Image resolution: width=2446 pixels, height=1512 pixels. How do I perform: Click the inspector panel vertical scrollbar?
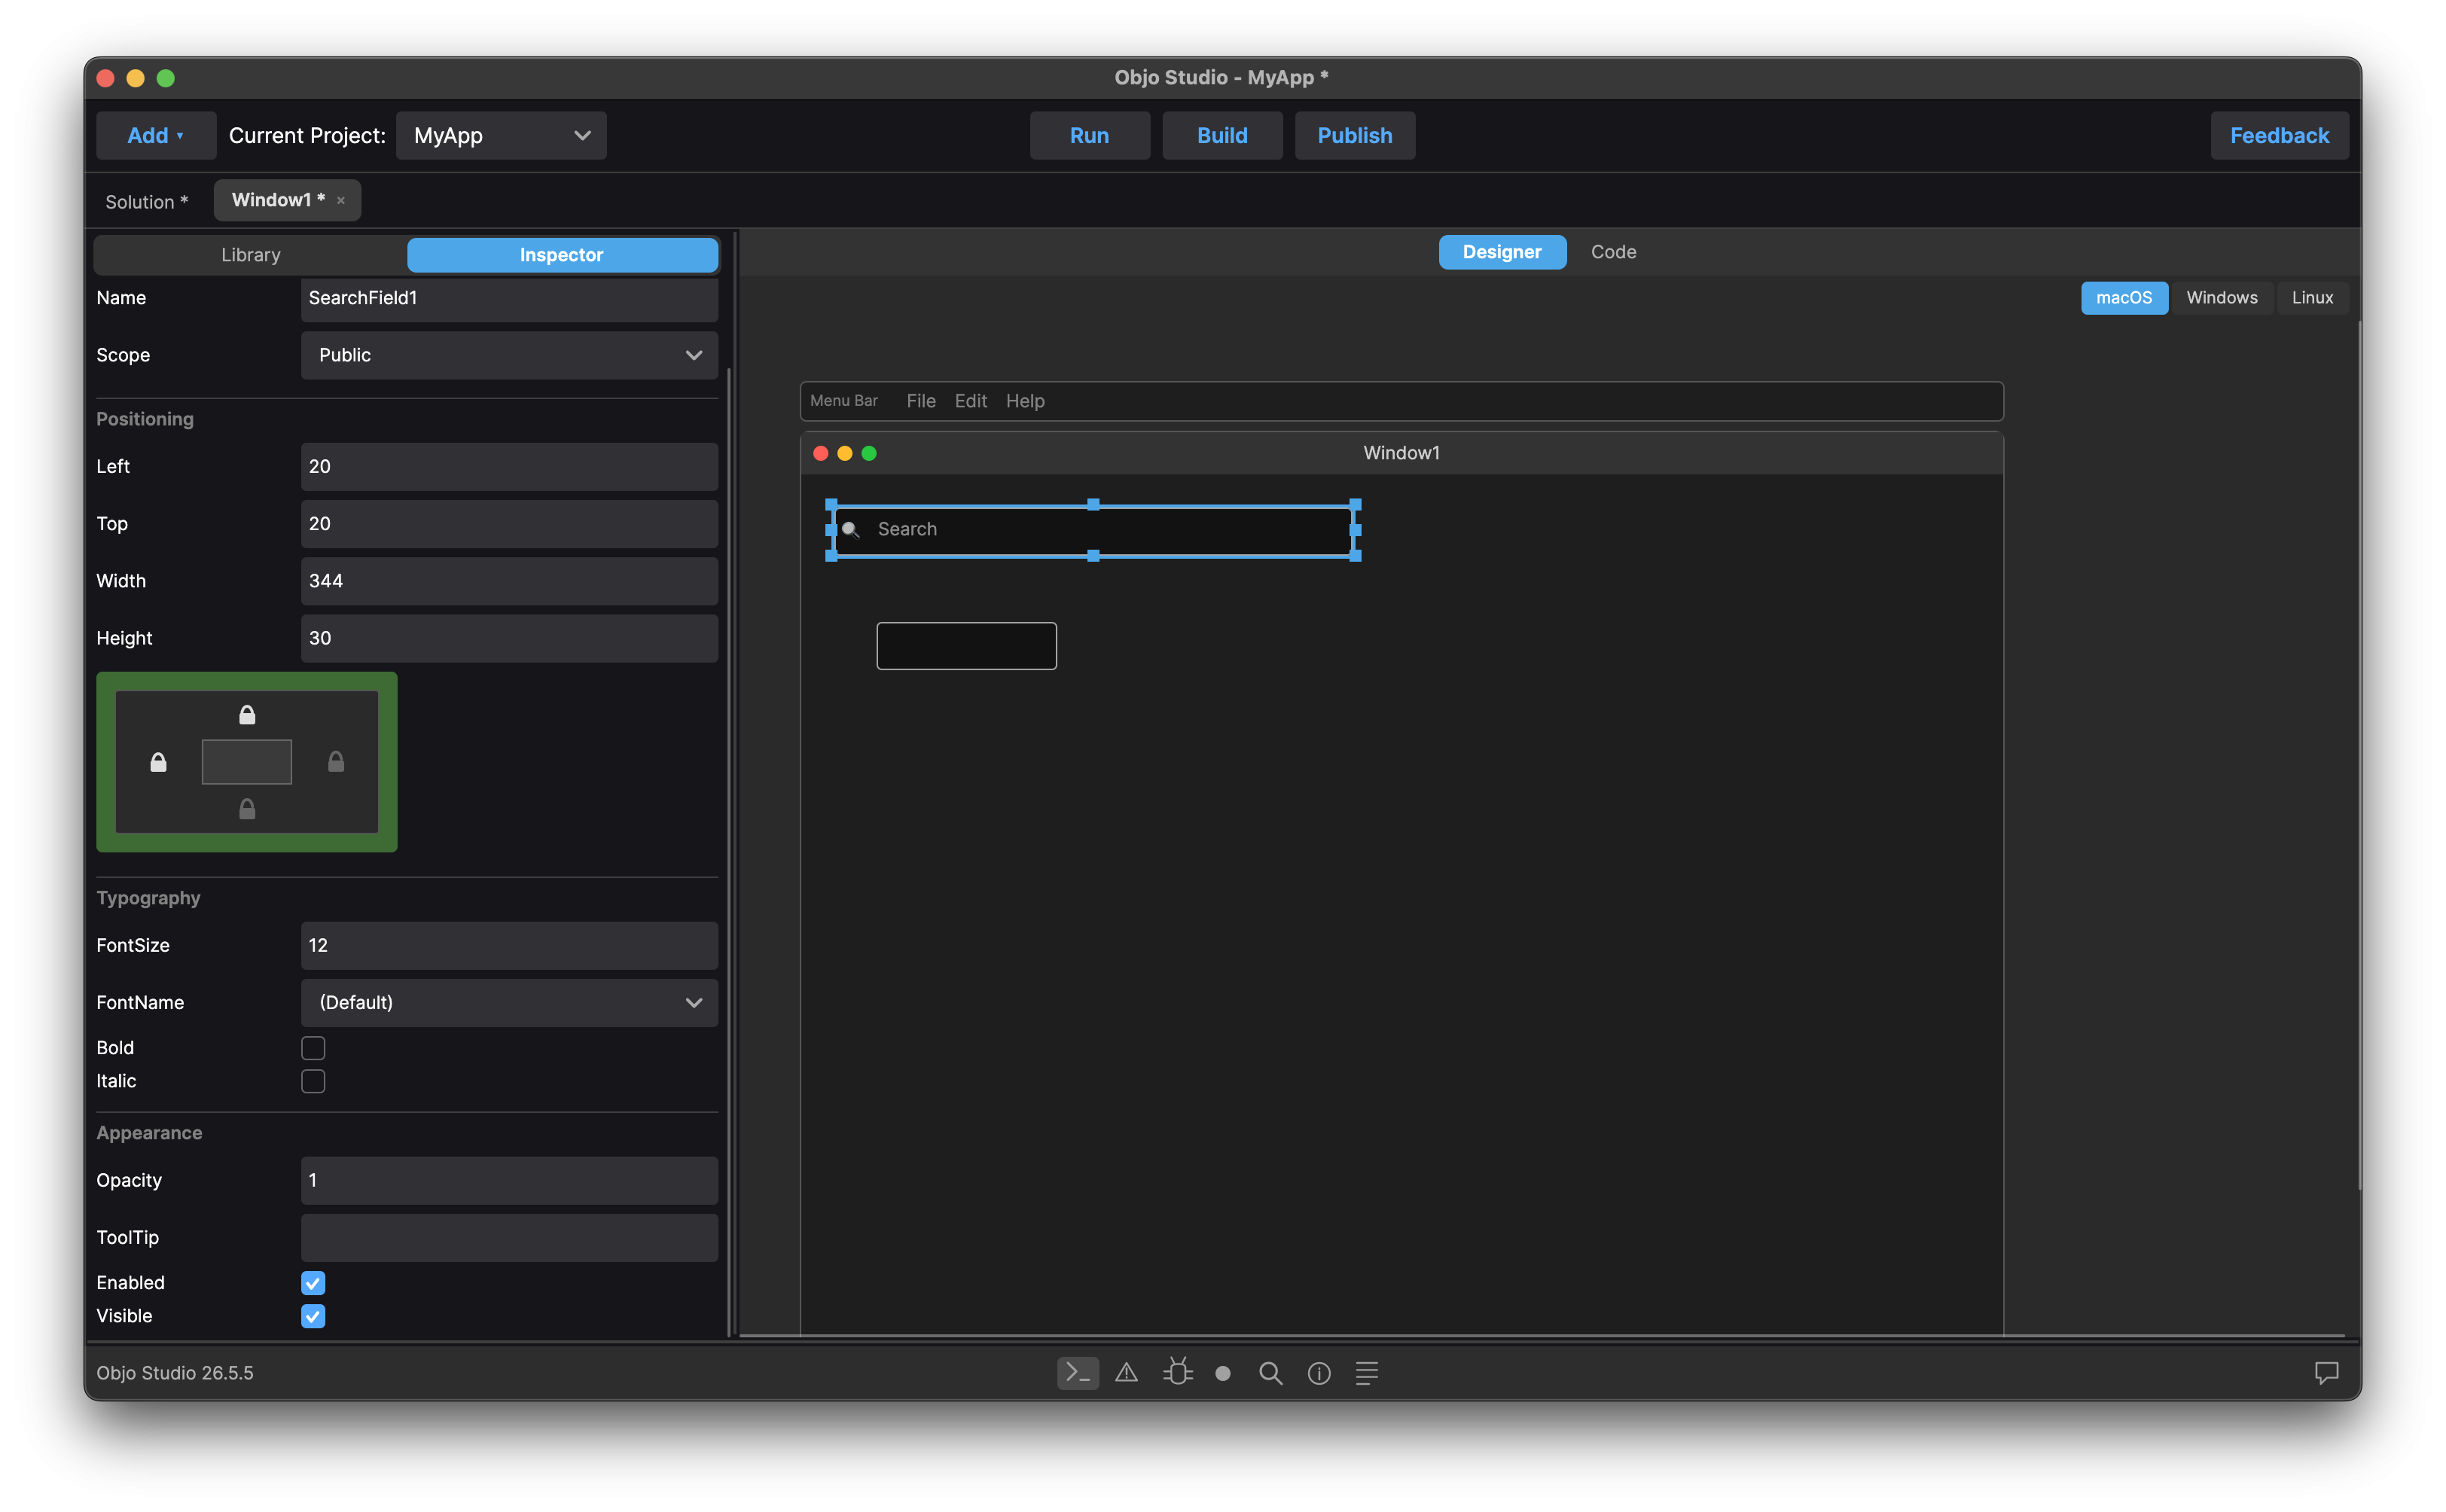[x=730, y=850]
